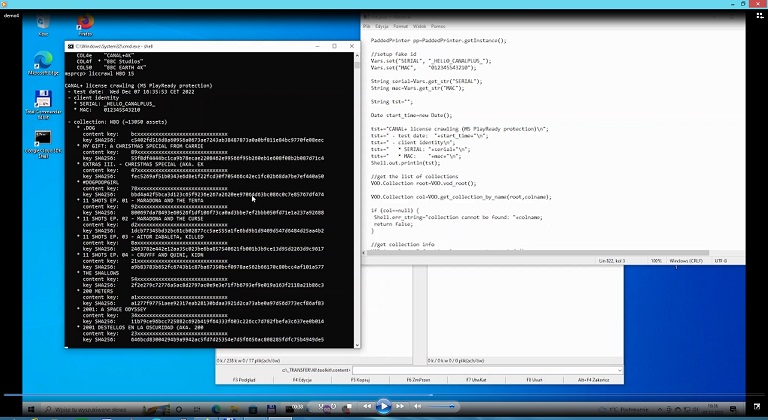Click 'UTF-8' in Notepad status bar
The width and height of the screenshot is (768, 420).
(x=720, y=261)
